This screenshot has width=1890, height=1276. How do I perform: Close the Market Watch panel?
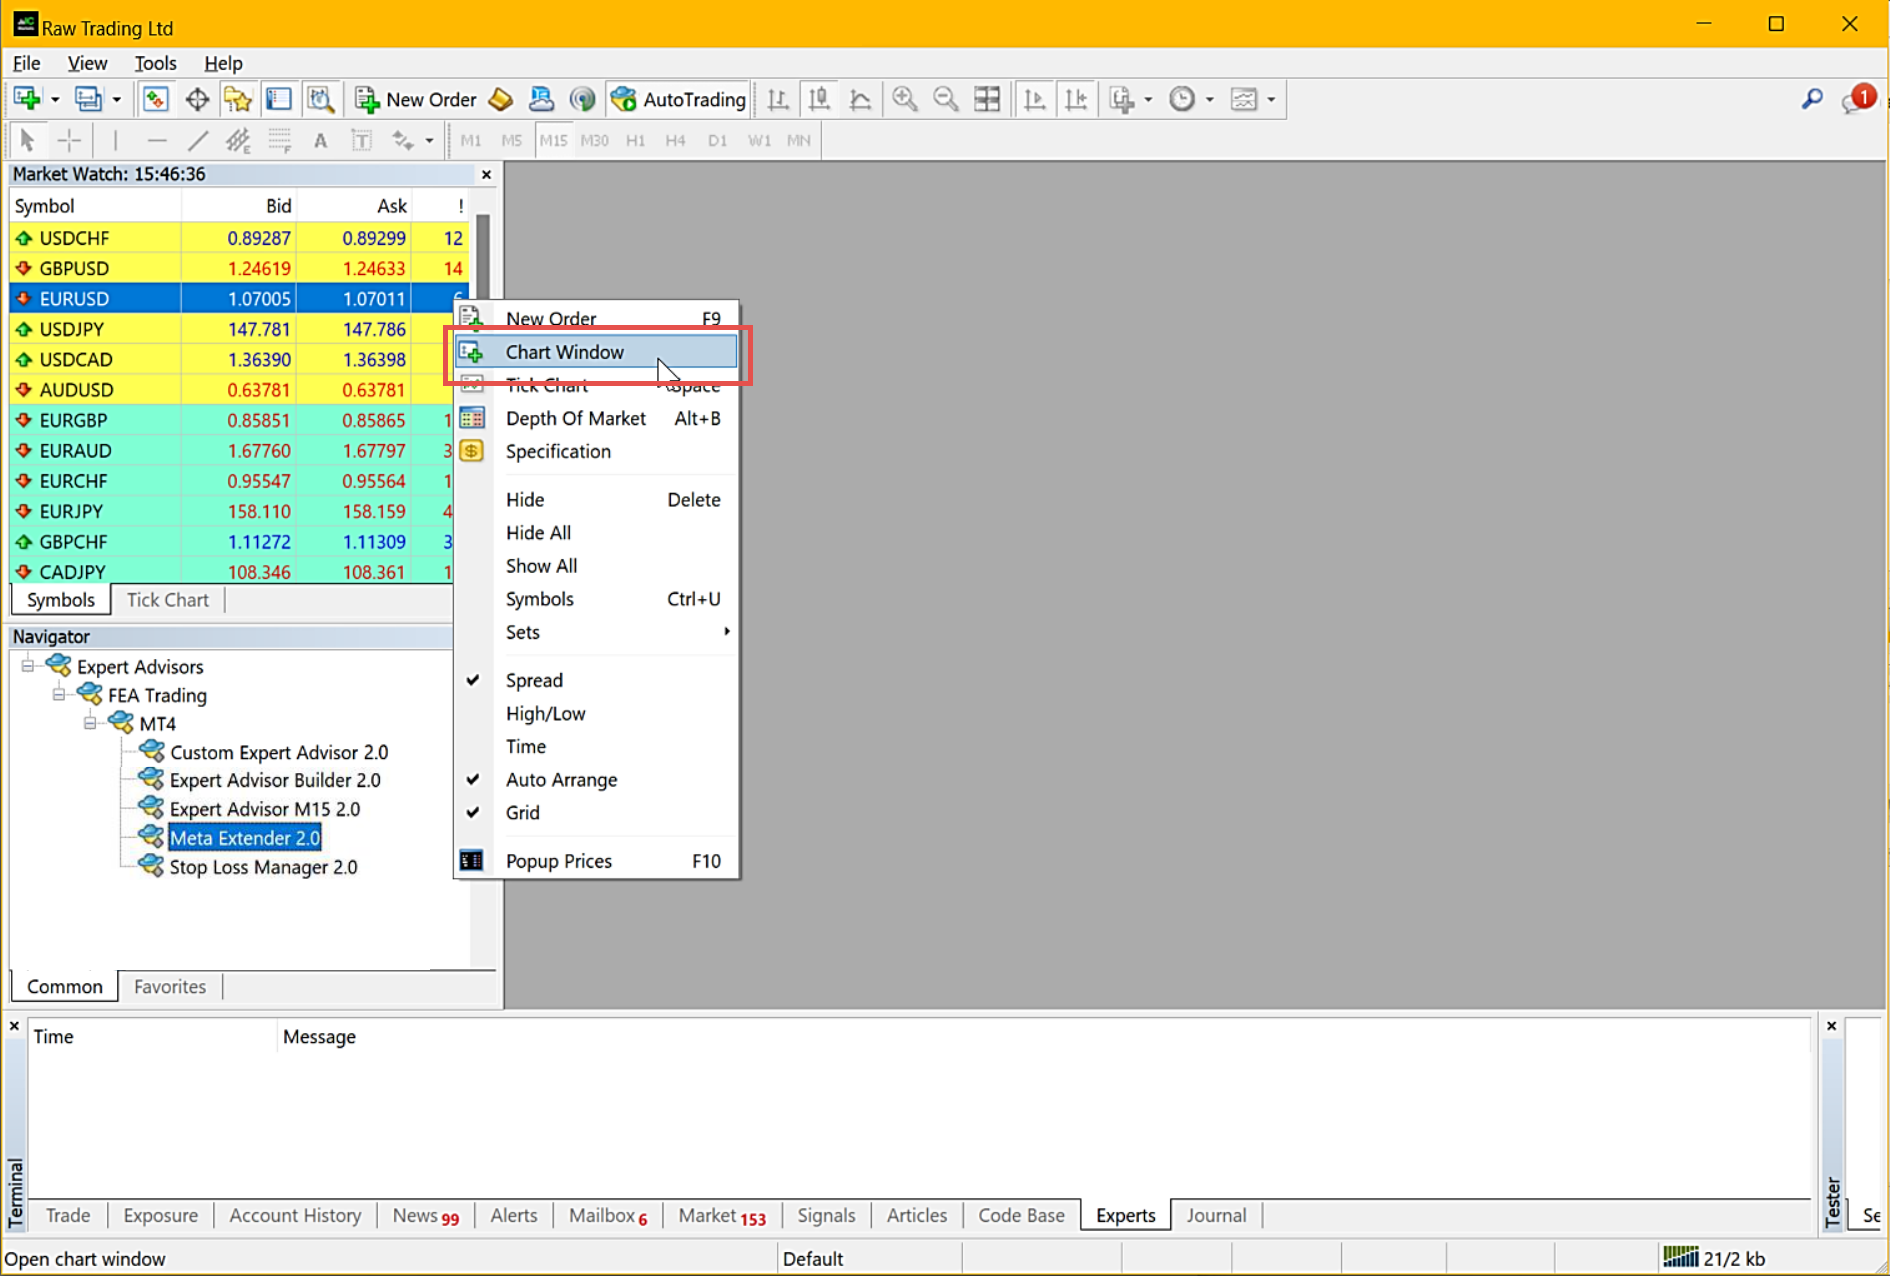[486, 174]
